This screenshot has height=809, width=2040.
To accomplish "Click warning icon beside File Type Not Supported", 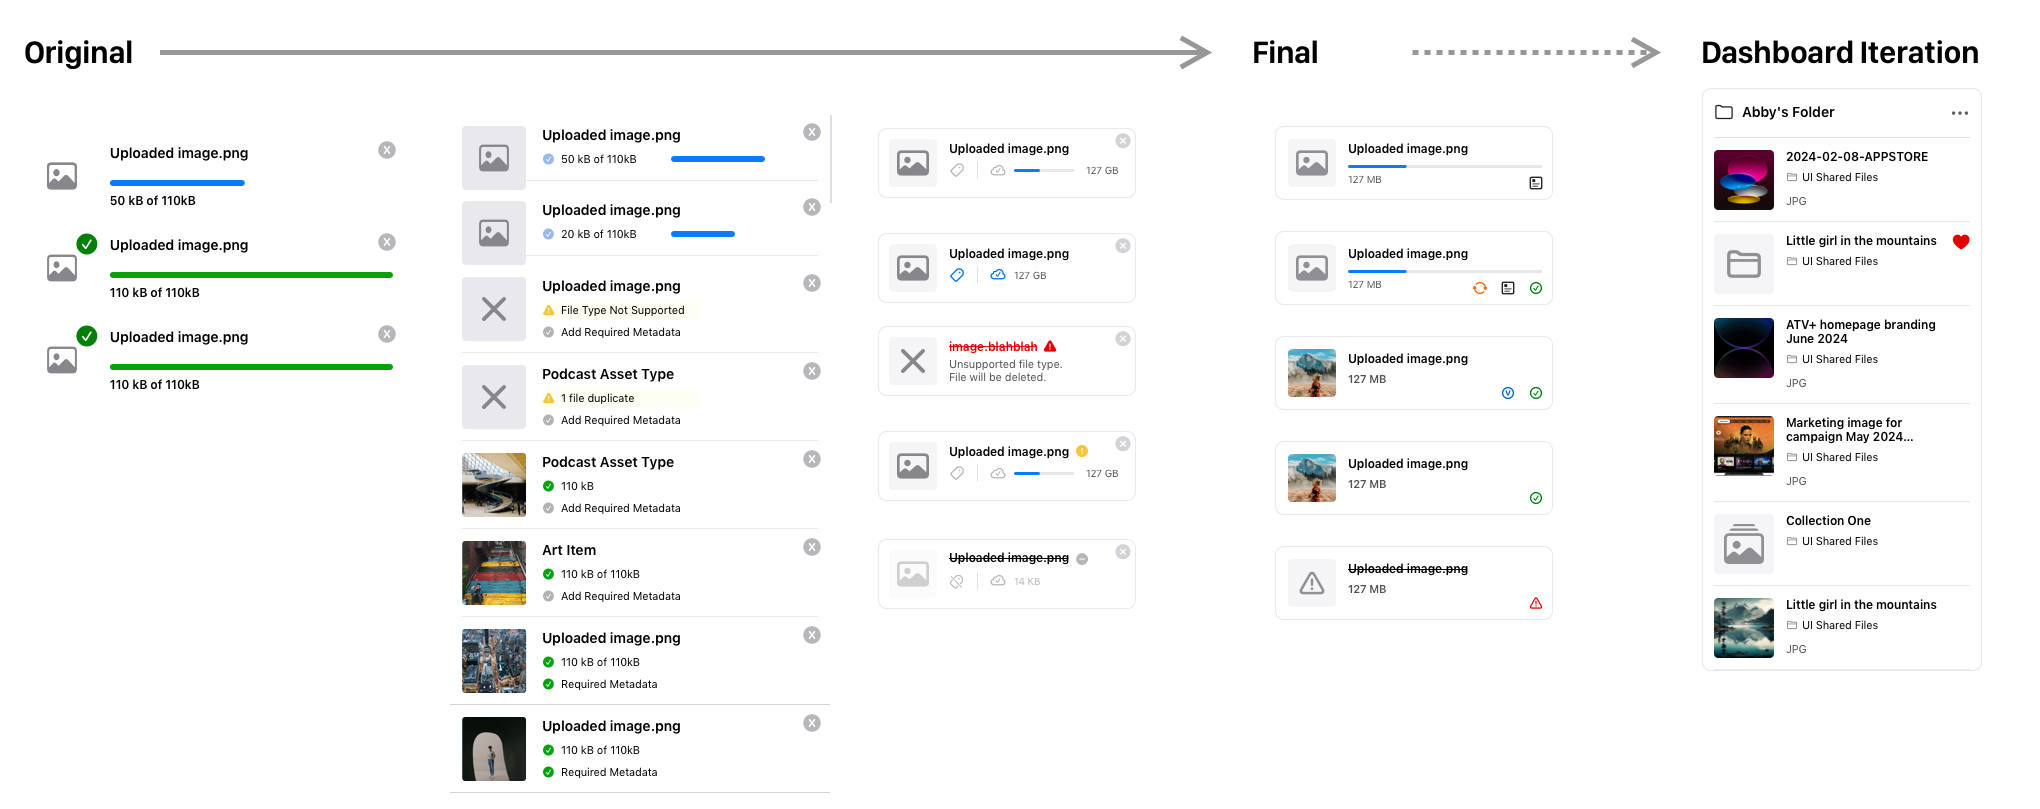I will point(548,310).
